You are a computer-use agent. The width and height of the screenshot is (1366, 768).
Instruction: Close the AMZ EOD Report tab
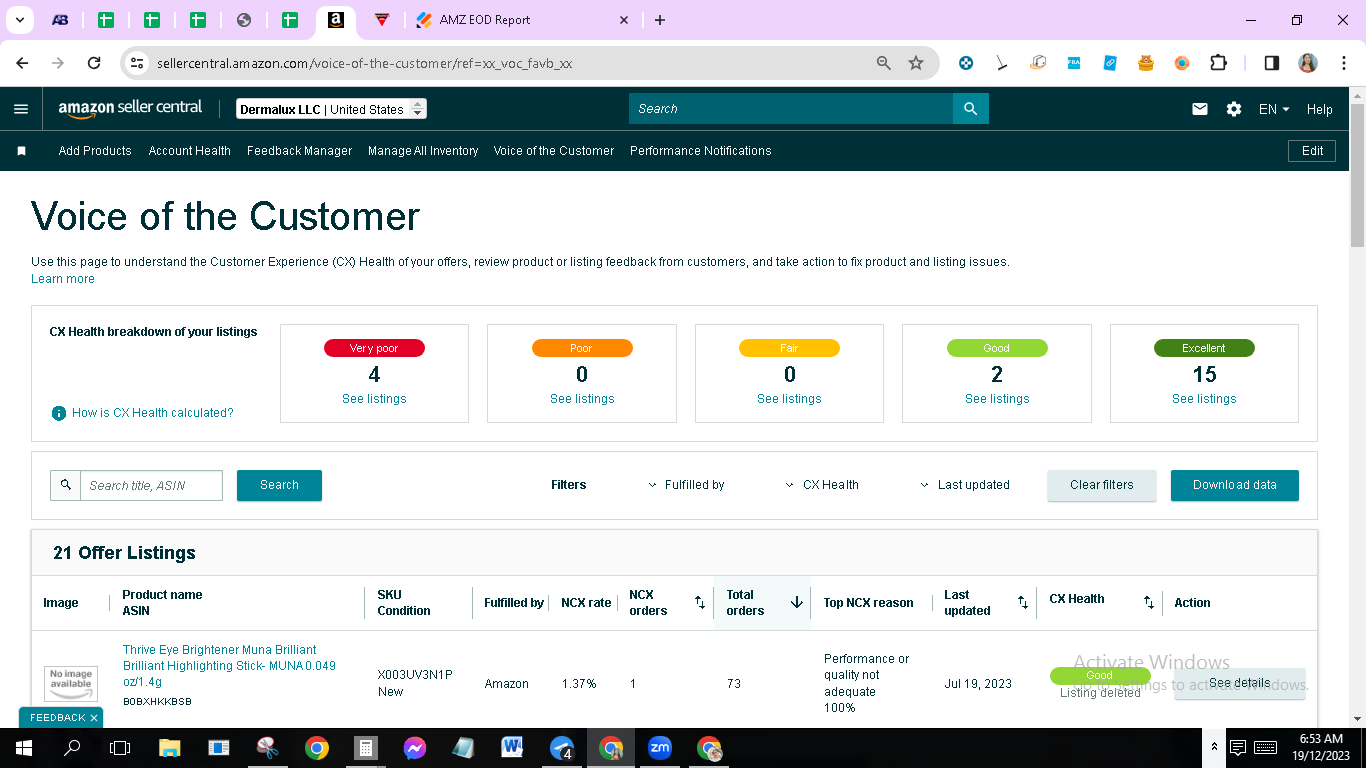[624, 20]
